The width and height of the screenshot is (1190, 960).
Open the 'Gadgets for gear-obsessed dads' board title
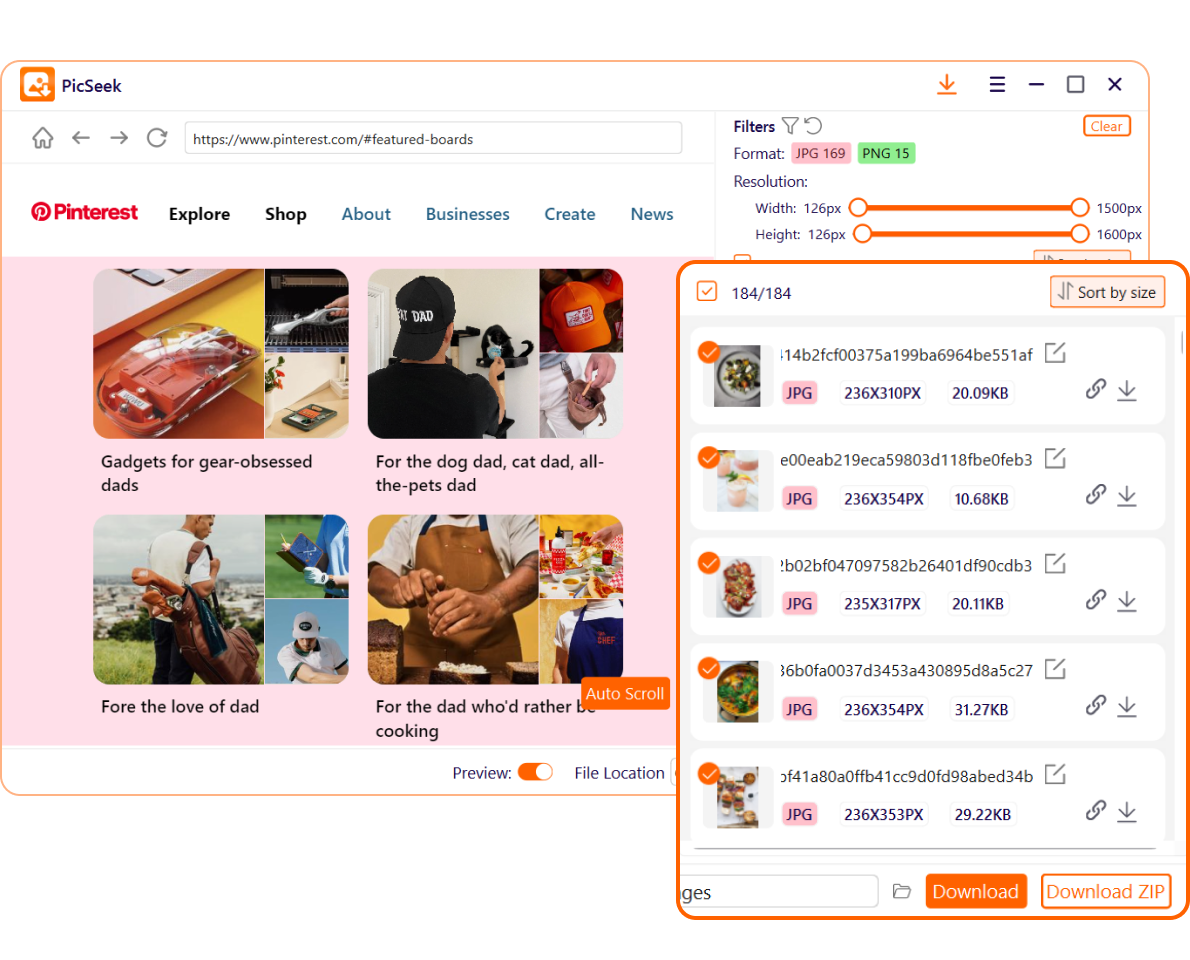206,473
